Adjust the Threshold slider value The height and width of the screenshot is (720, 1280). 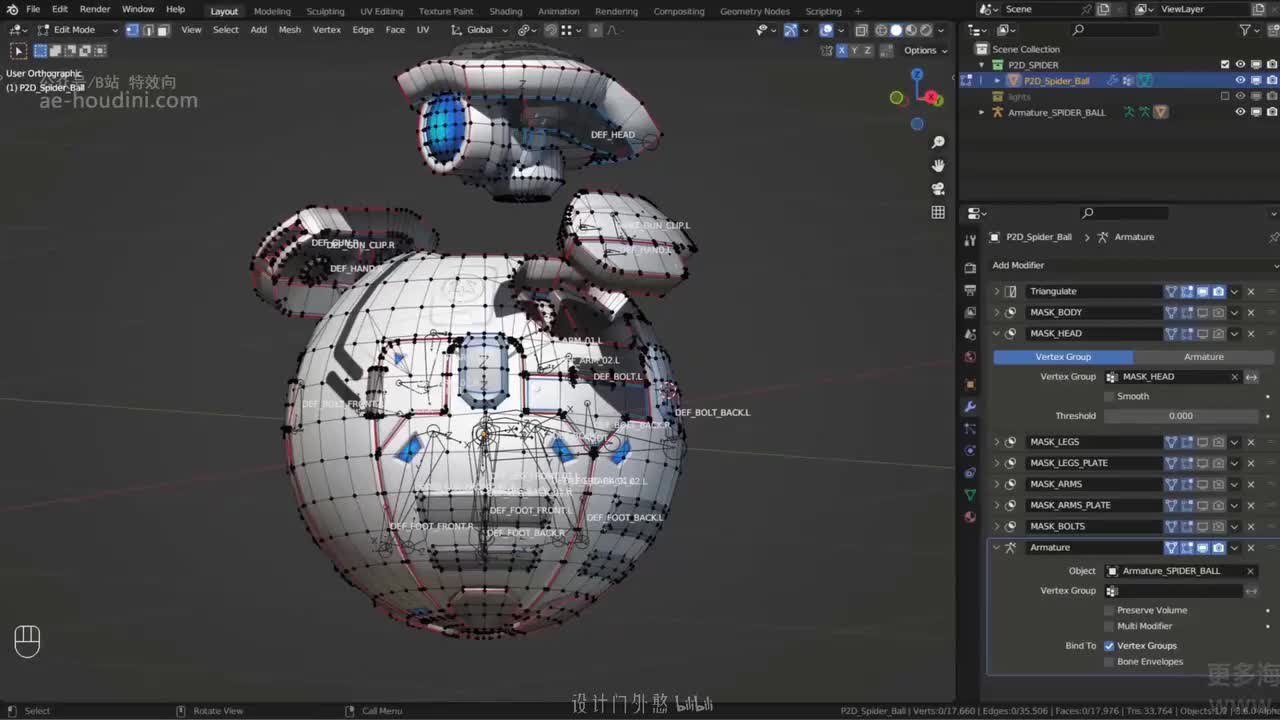tap(1181, 416)
